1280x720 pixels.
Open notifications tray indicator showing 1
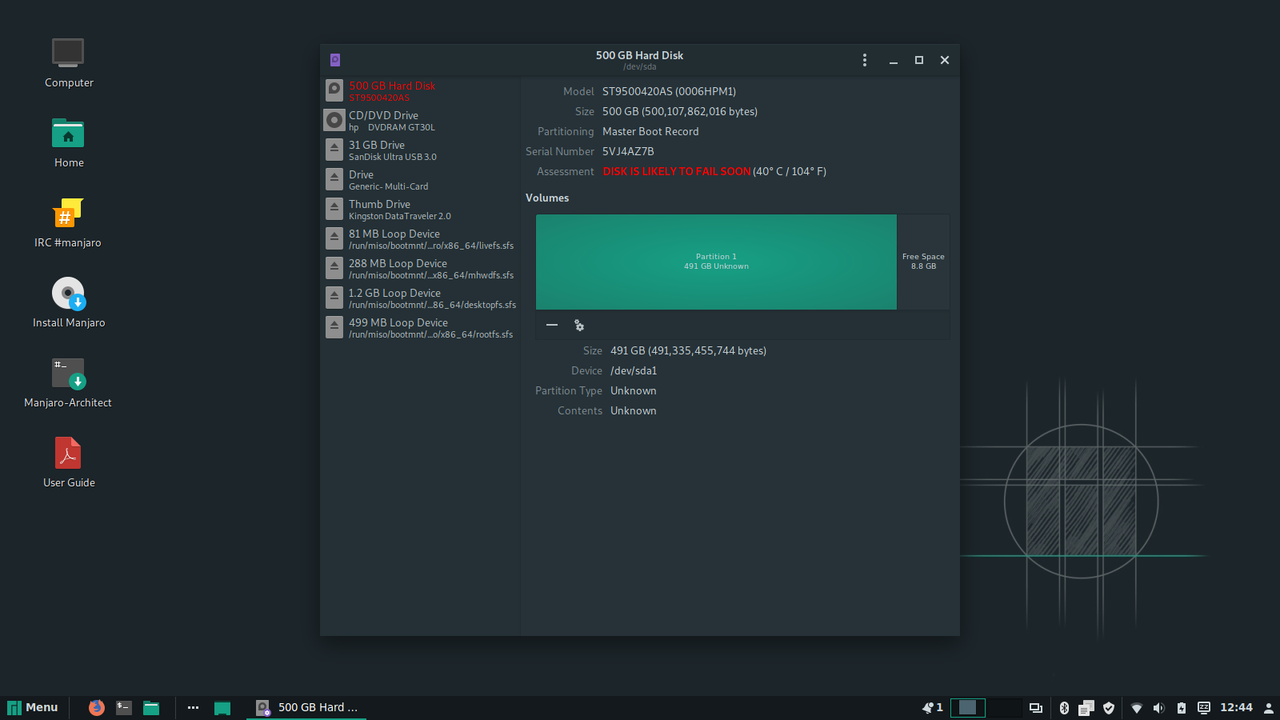click(x=933, y=707)
